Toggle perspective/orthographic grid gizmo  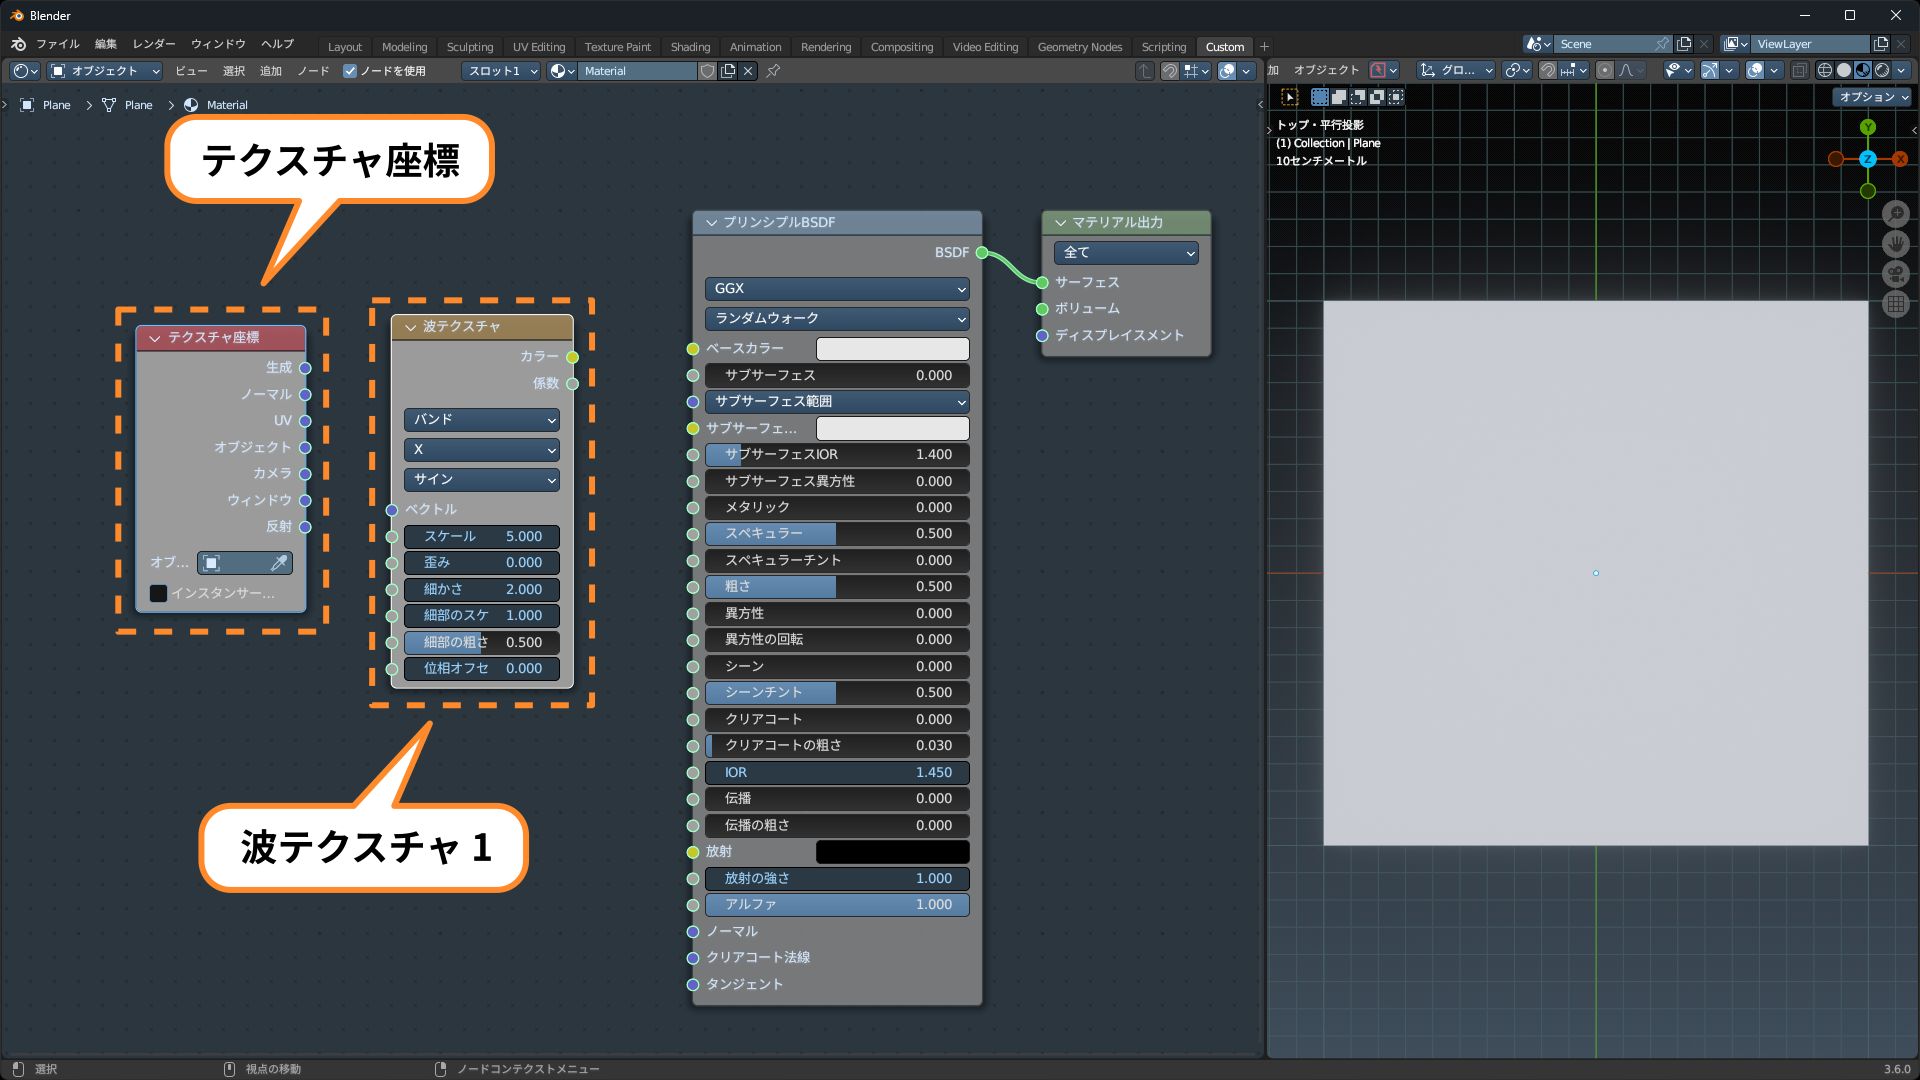pyautogui.click(x=1895, y=305)
